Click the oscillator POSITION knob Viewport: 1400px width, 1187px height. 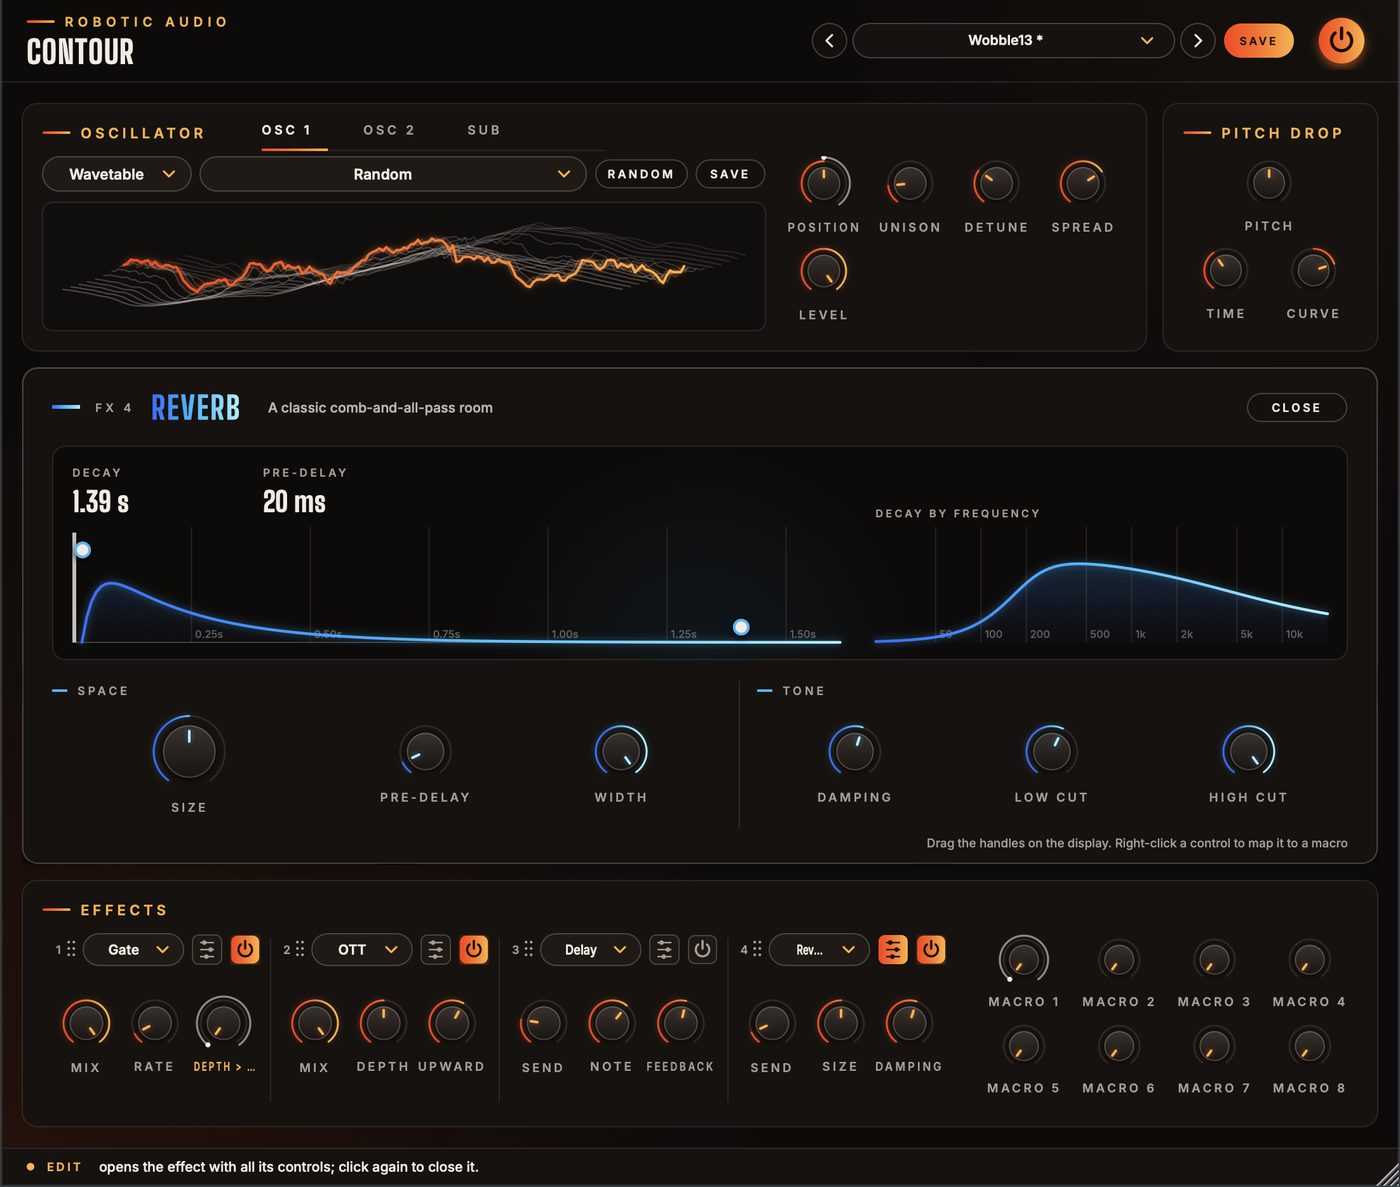coord(824,183)
